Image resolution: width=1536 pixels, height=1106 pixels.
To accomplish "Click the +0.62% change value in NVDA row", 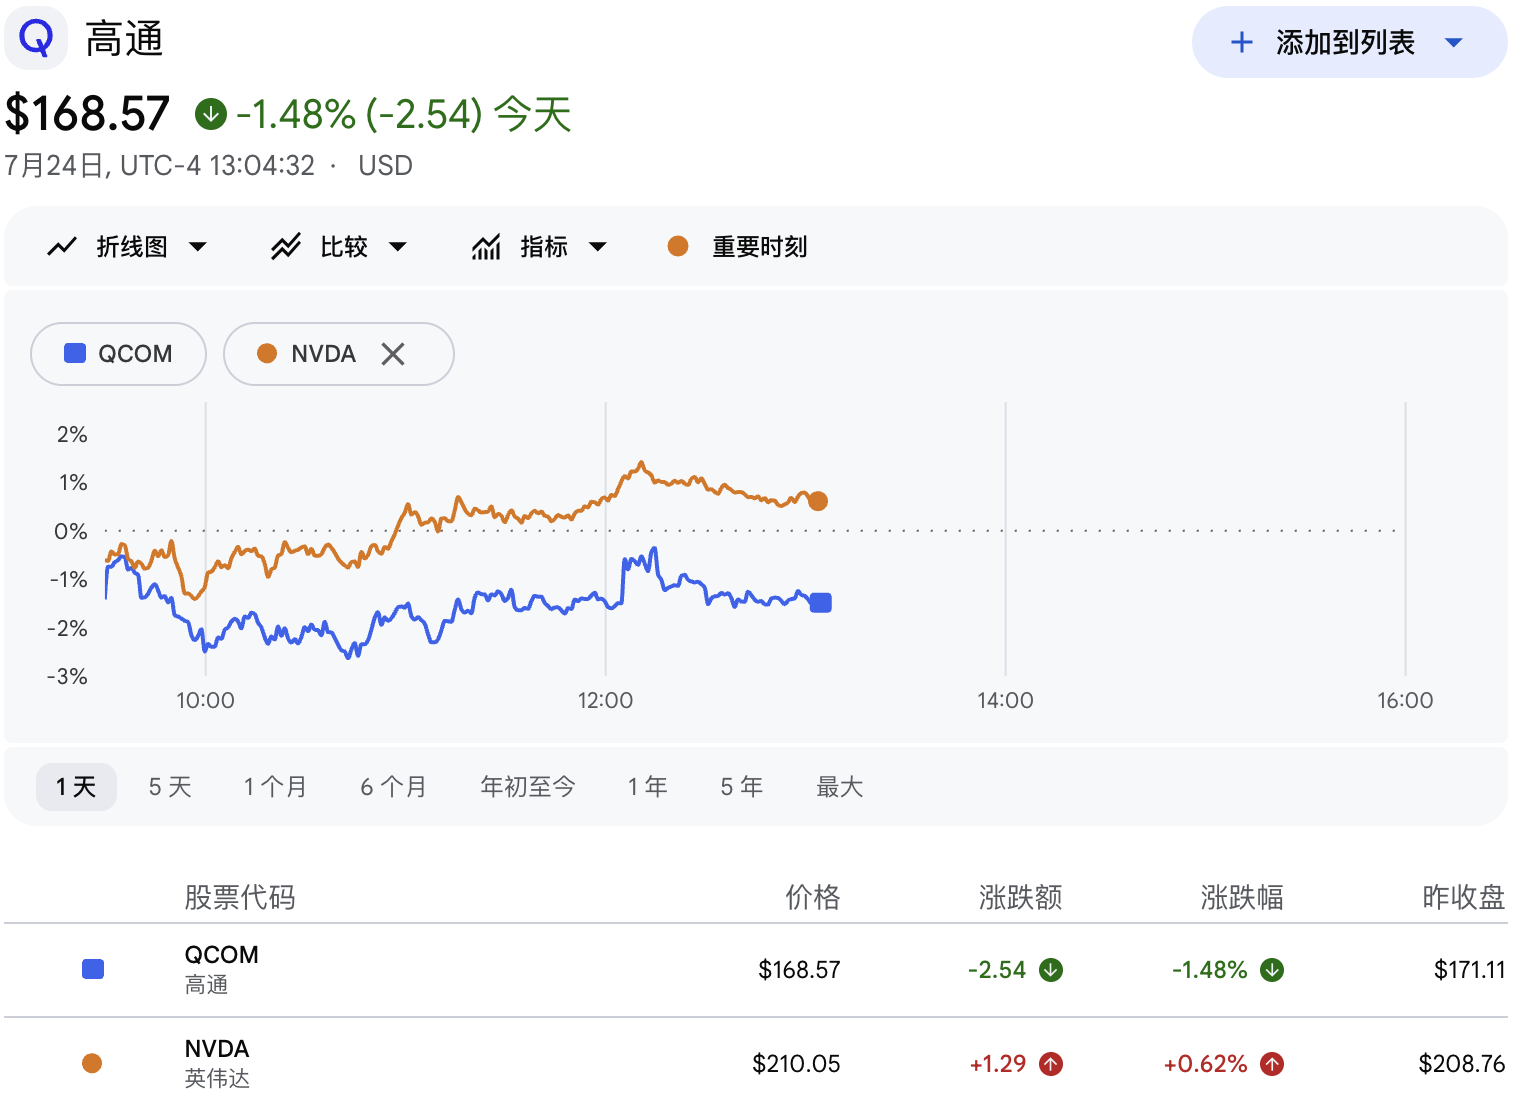I will [x=1206, y=1064].
